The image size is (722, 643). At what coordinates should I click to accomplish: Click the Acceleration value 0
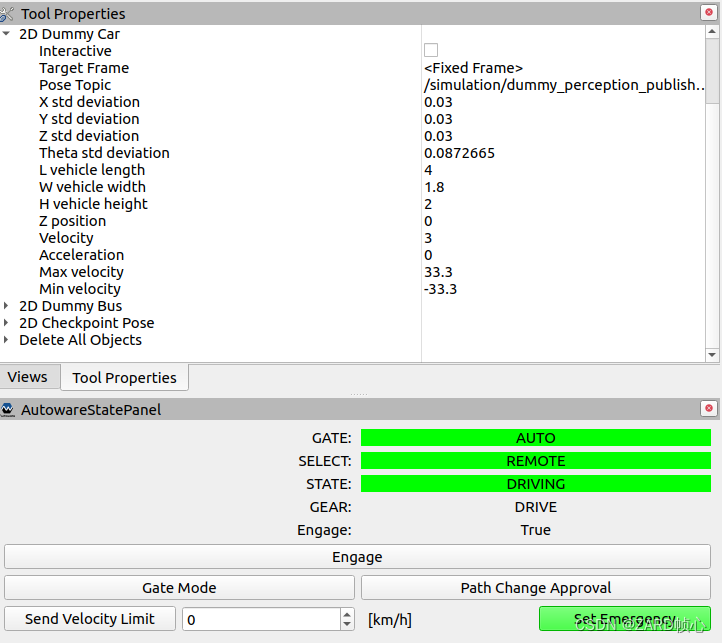(428, 255)
